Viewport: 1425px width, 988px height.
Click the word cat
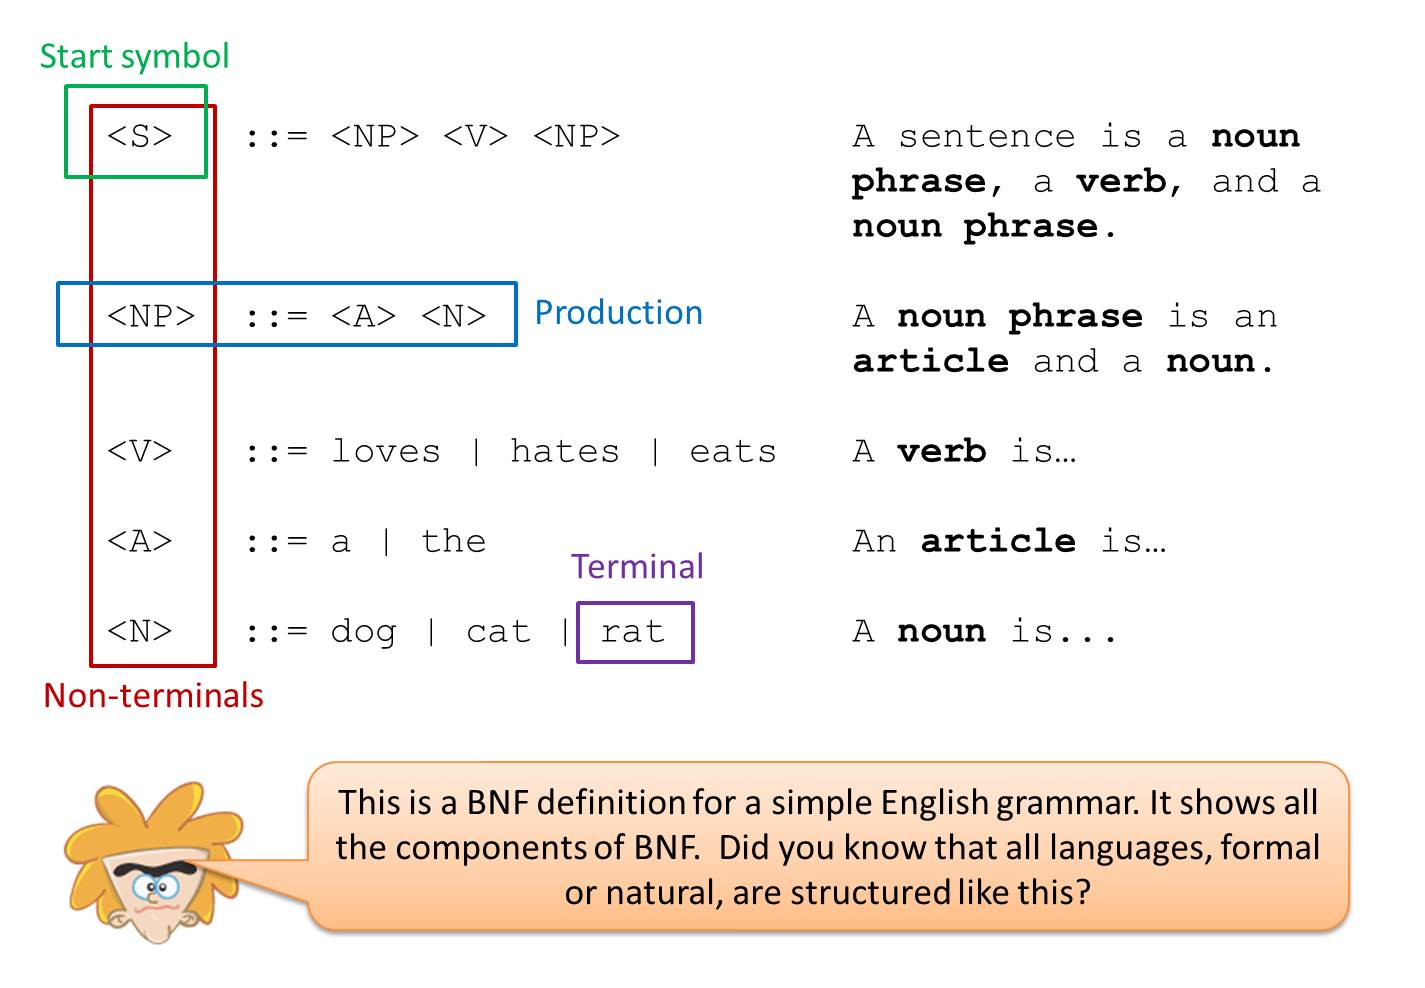click(498, 632)
